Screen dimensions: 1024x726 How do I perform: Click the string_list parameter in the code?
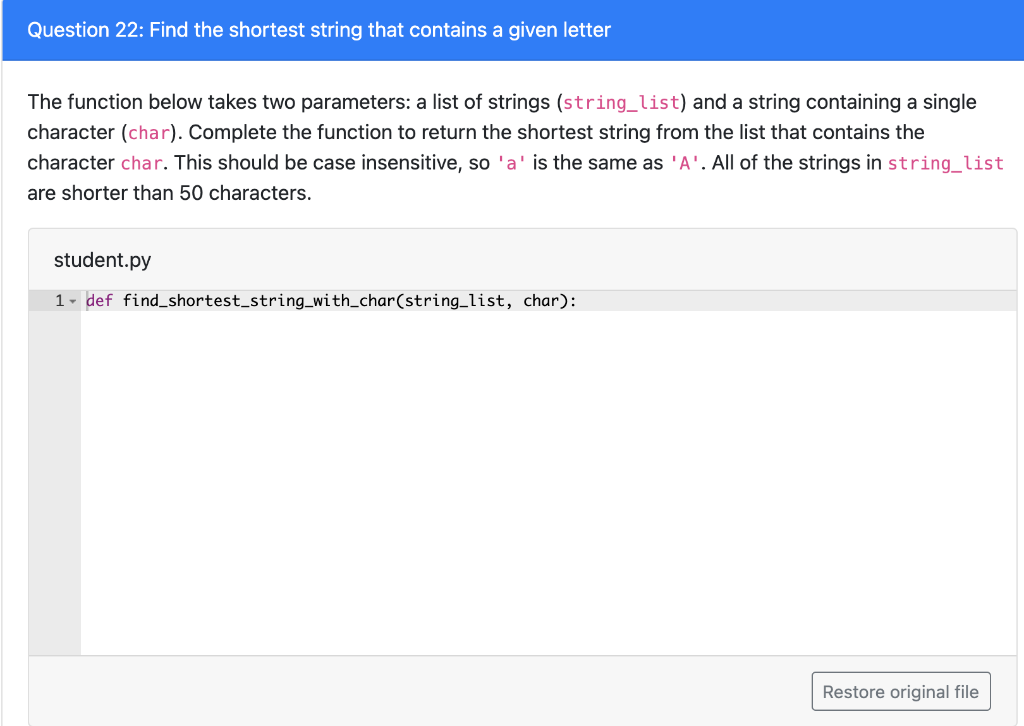pos(455,300)
